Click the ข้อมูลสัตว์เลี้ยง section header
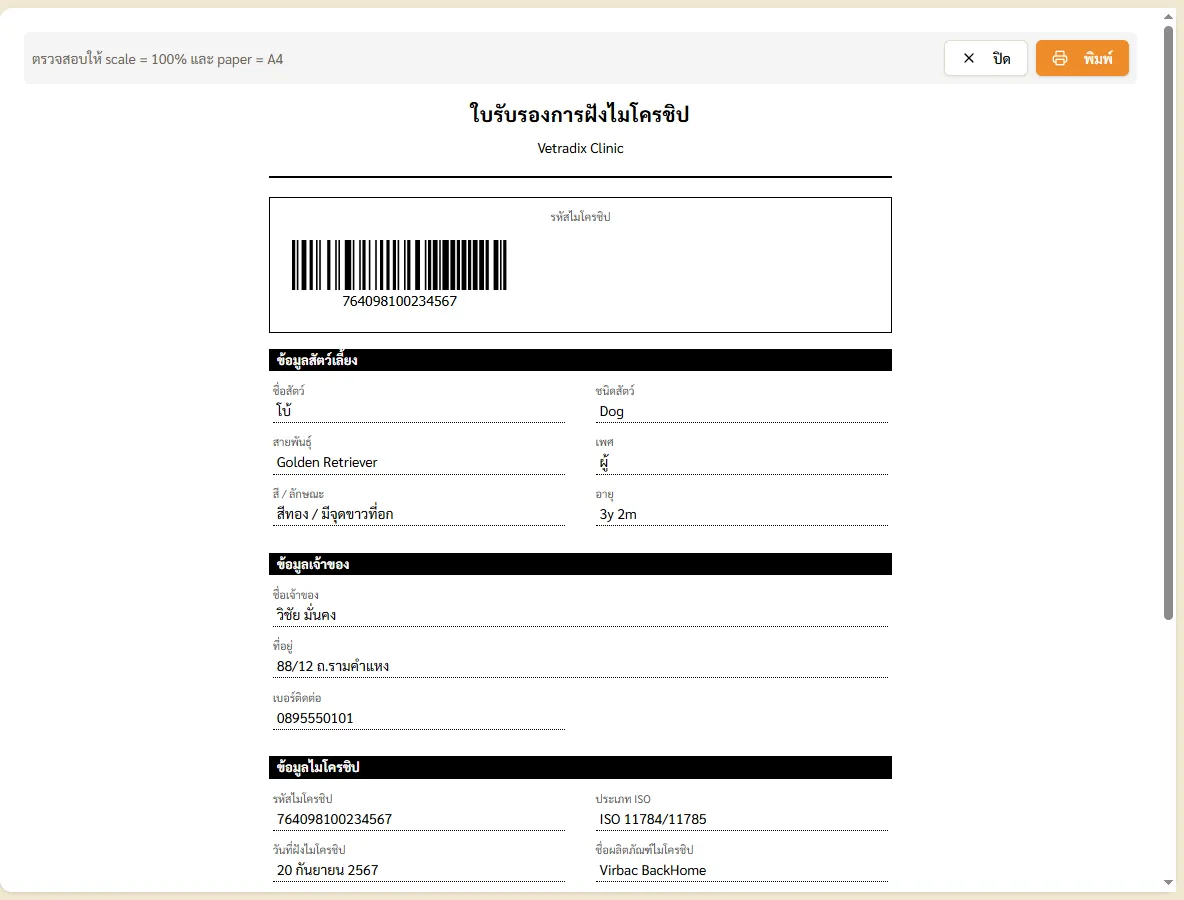 (x=580, y=360)
